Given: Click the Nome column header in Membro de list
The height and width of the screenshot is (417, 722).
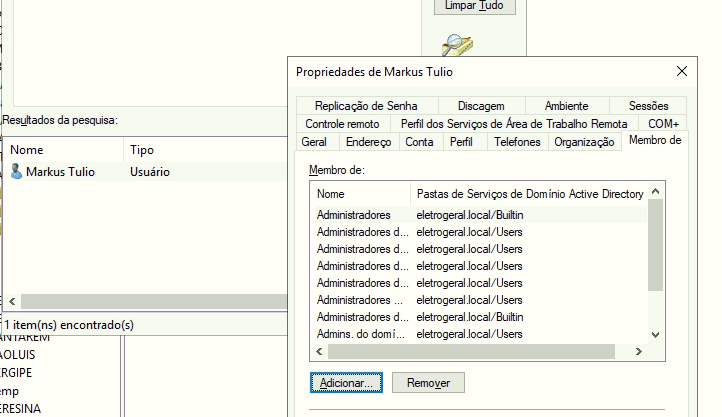Looking at the screenshot, I should point(360,194).
